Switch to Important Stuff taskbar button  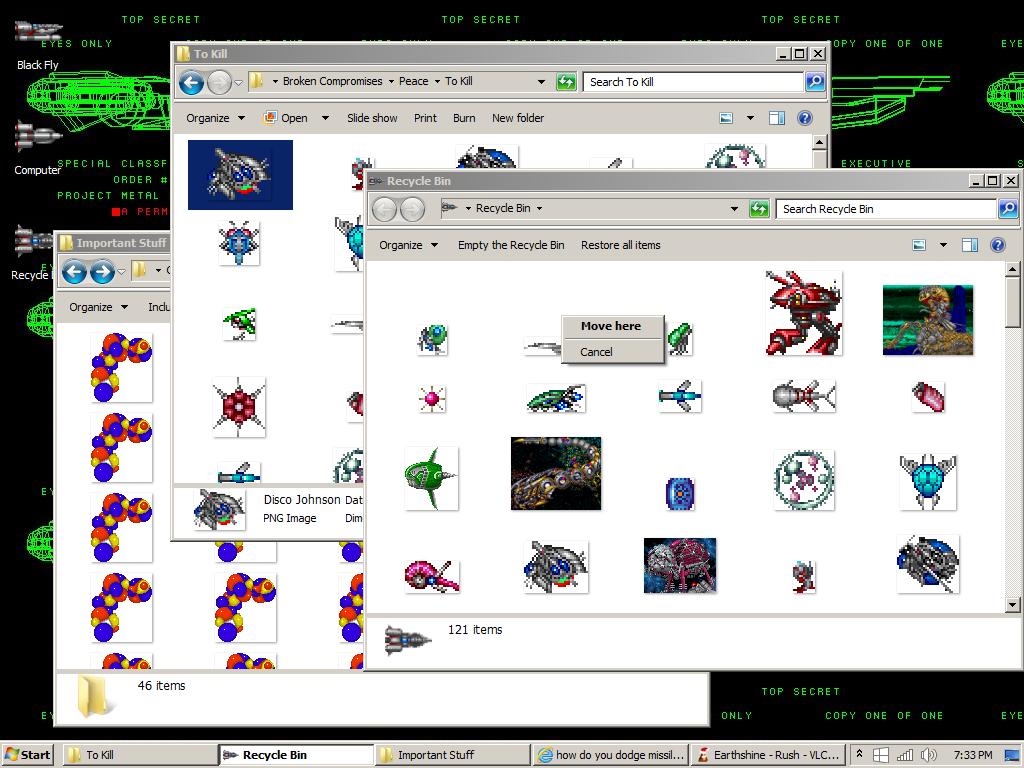(x=453, y=755)
